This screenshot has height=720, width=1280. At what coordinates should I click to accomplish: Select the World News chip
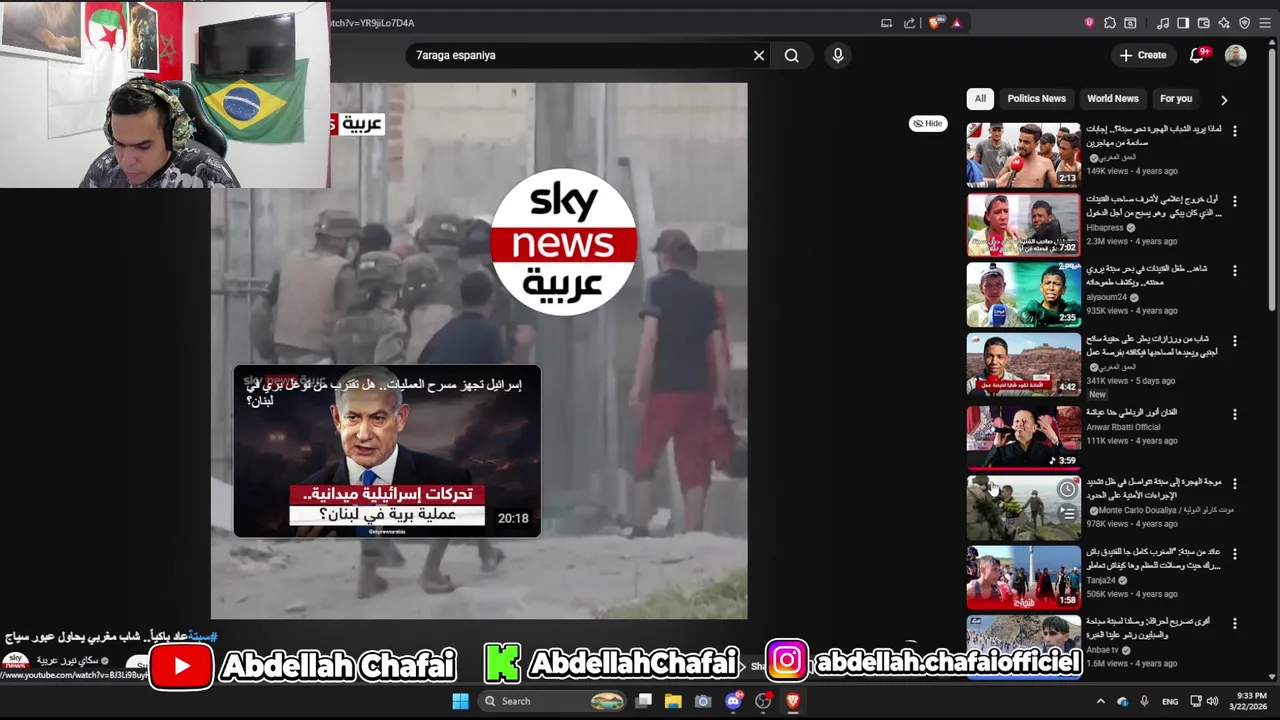click(1113, 99)
